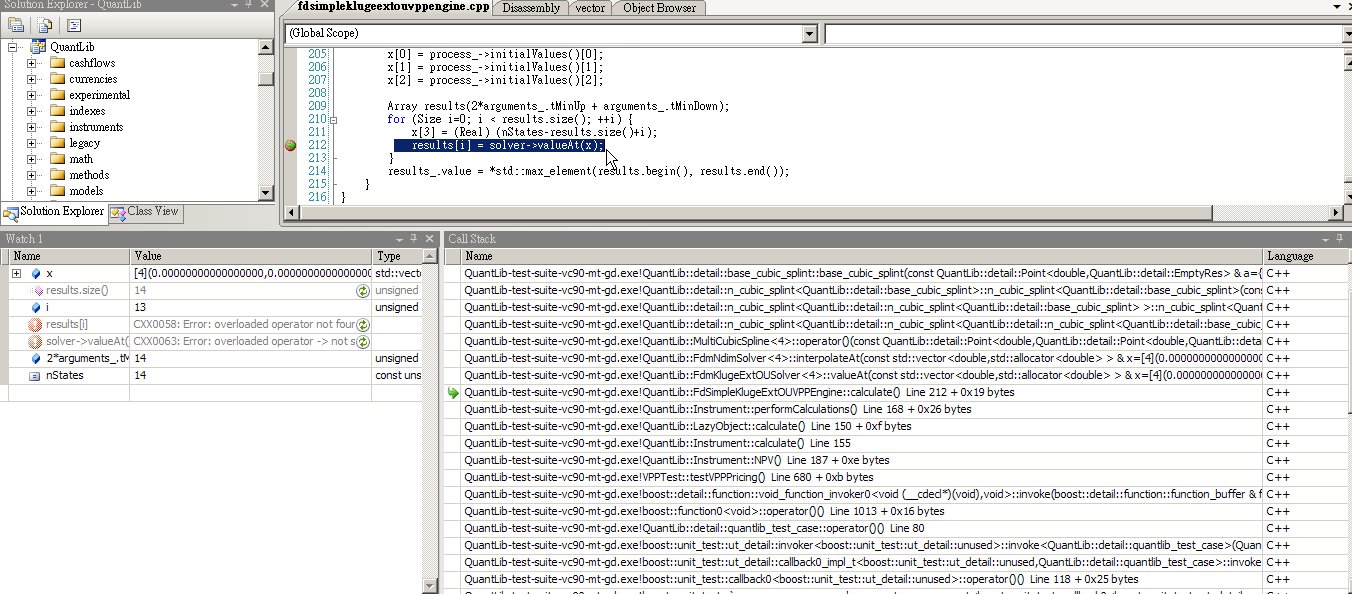1352x594 pixels.
Task: Click refresh icon for results[i] watch error
Action: click(x=363, y=325)
